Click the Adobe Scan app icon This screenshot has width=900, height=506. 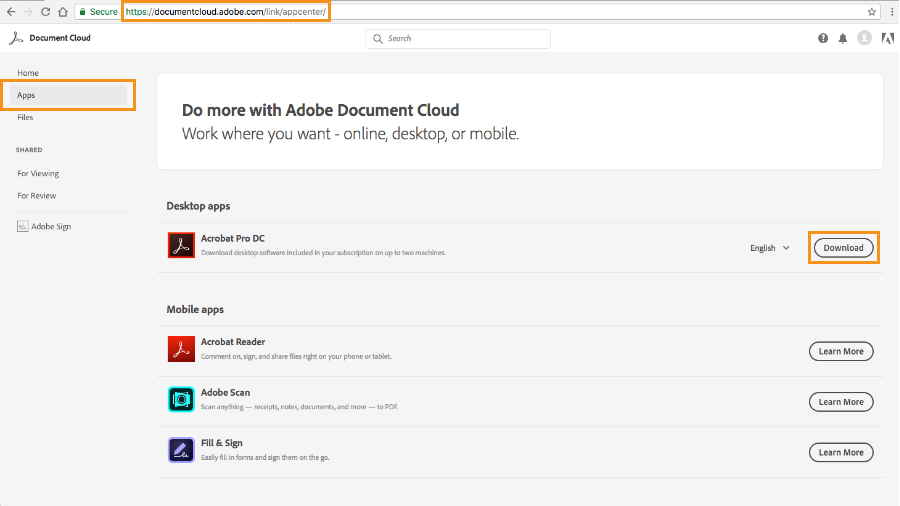pos(181,400)
